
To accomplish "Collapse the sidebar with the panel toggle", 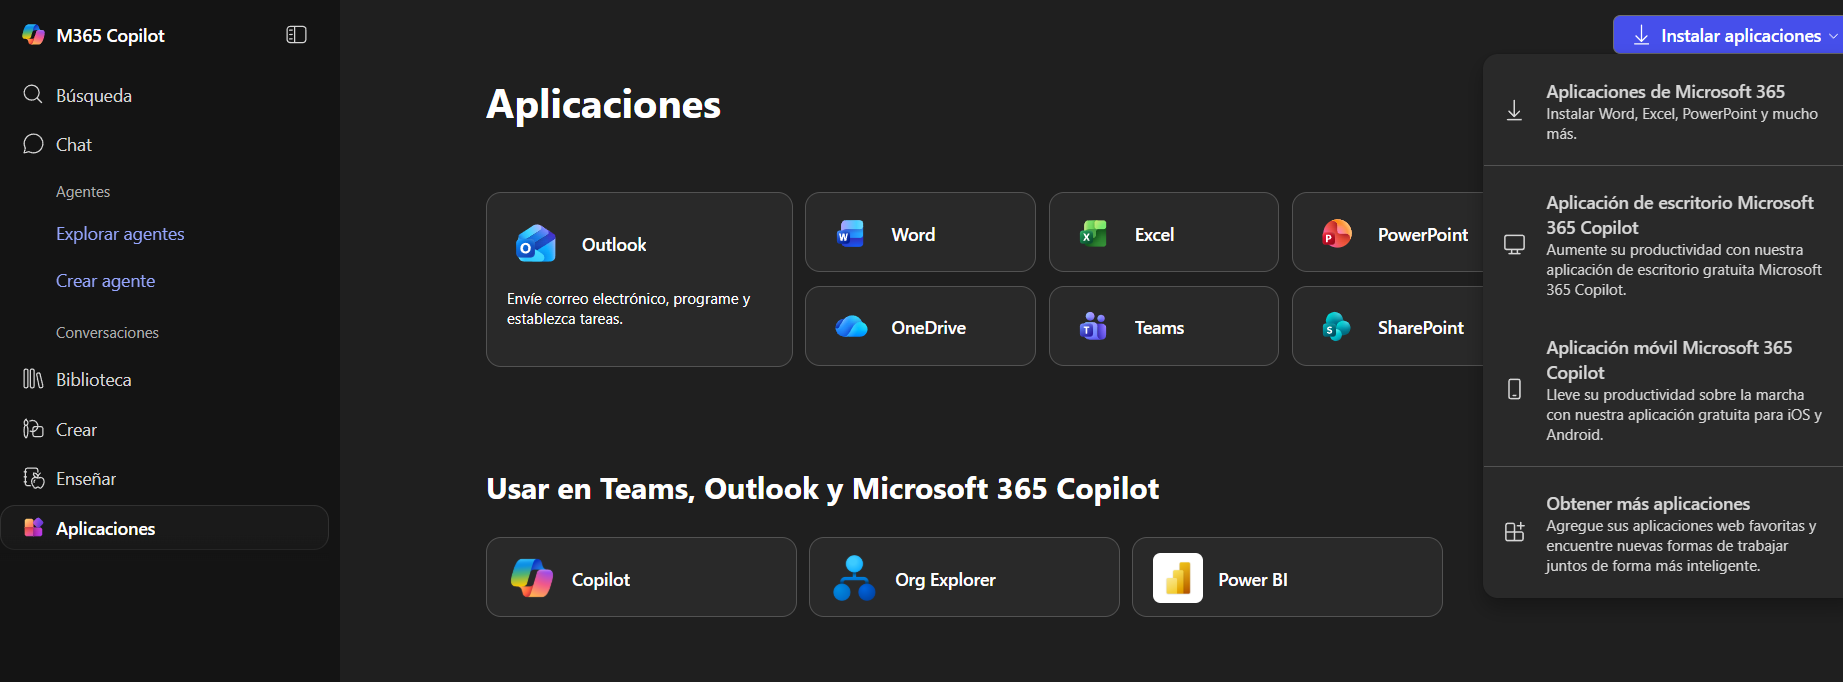I will pyautogui.click(x=296, y=34).
